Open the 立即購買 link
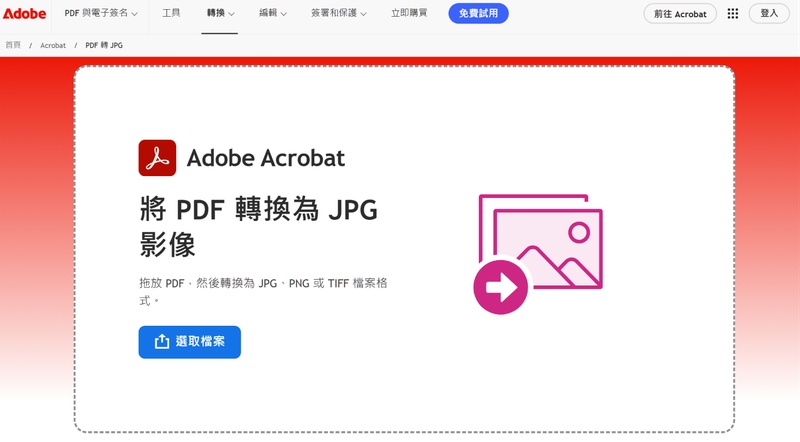Screen dimensions: 800x442 pos(409,13)
